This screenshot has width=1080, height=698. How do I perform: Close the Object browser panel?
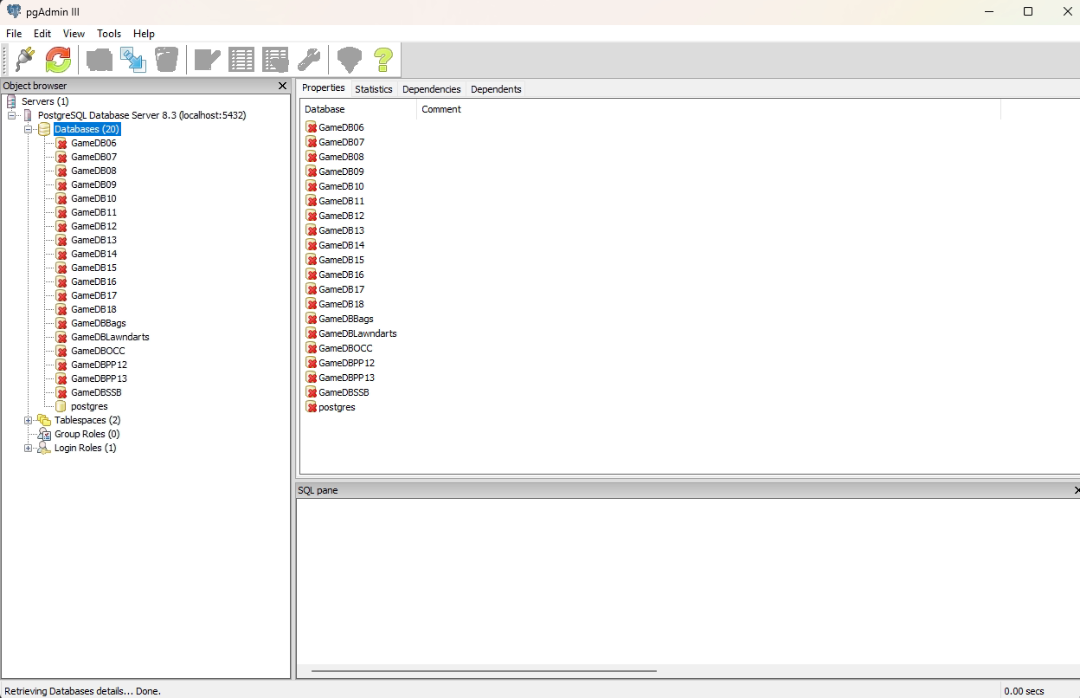(282, 86)
